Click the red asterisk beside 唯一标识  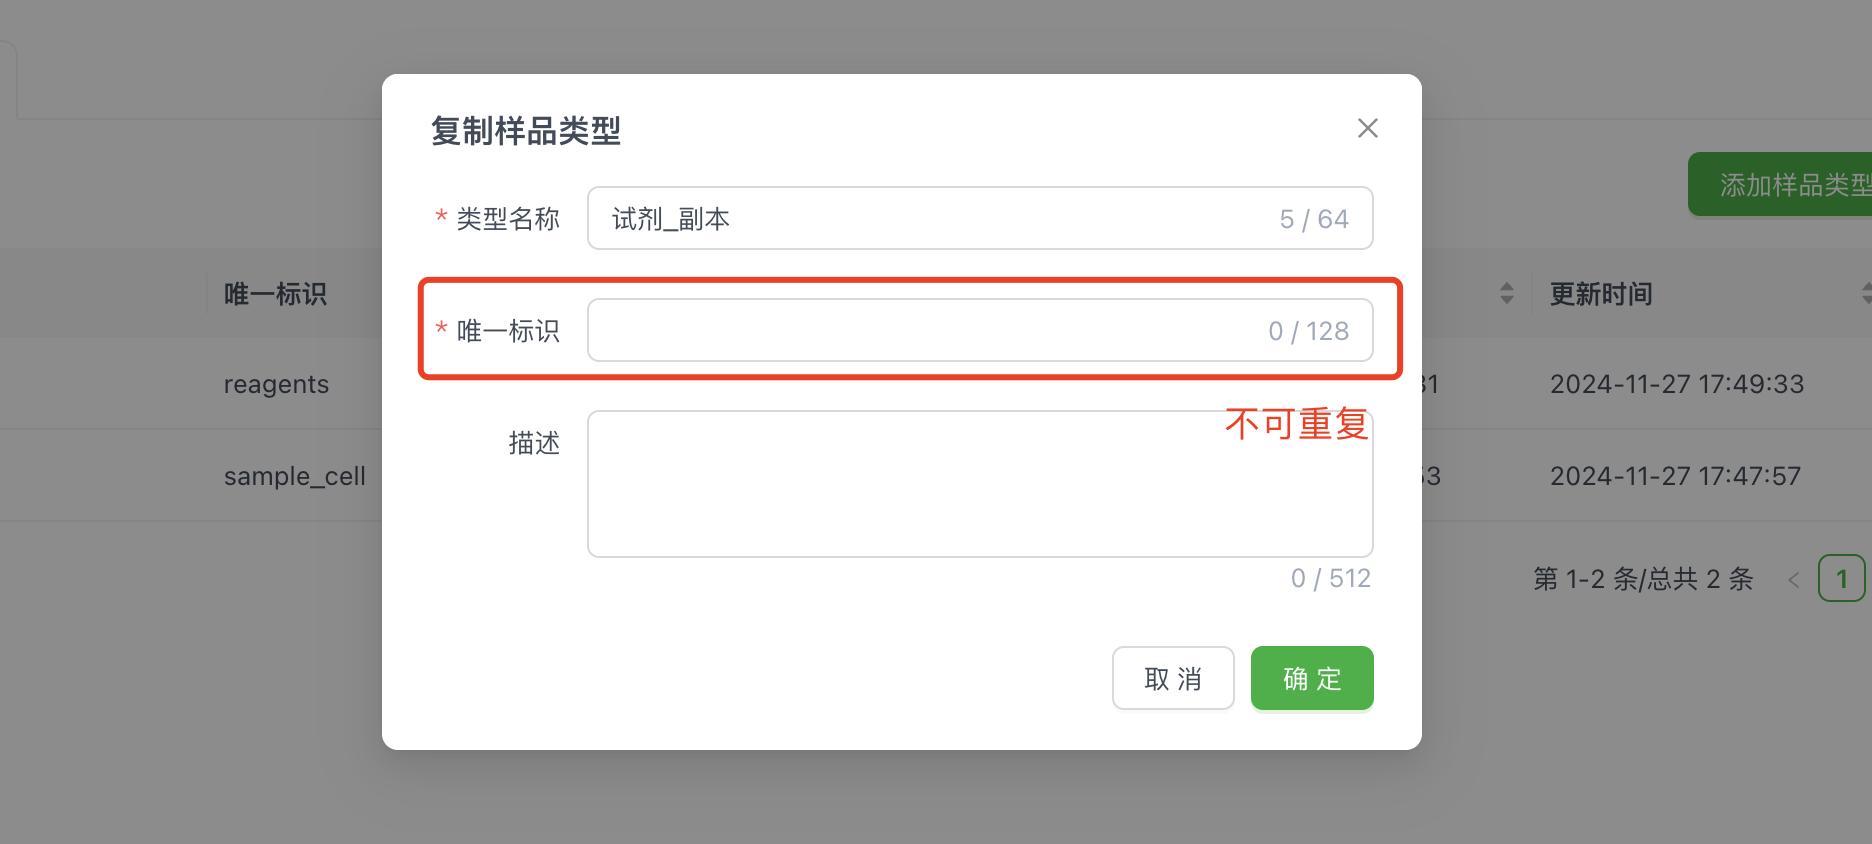pyautogui.click(x=441, y=331)
